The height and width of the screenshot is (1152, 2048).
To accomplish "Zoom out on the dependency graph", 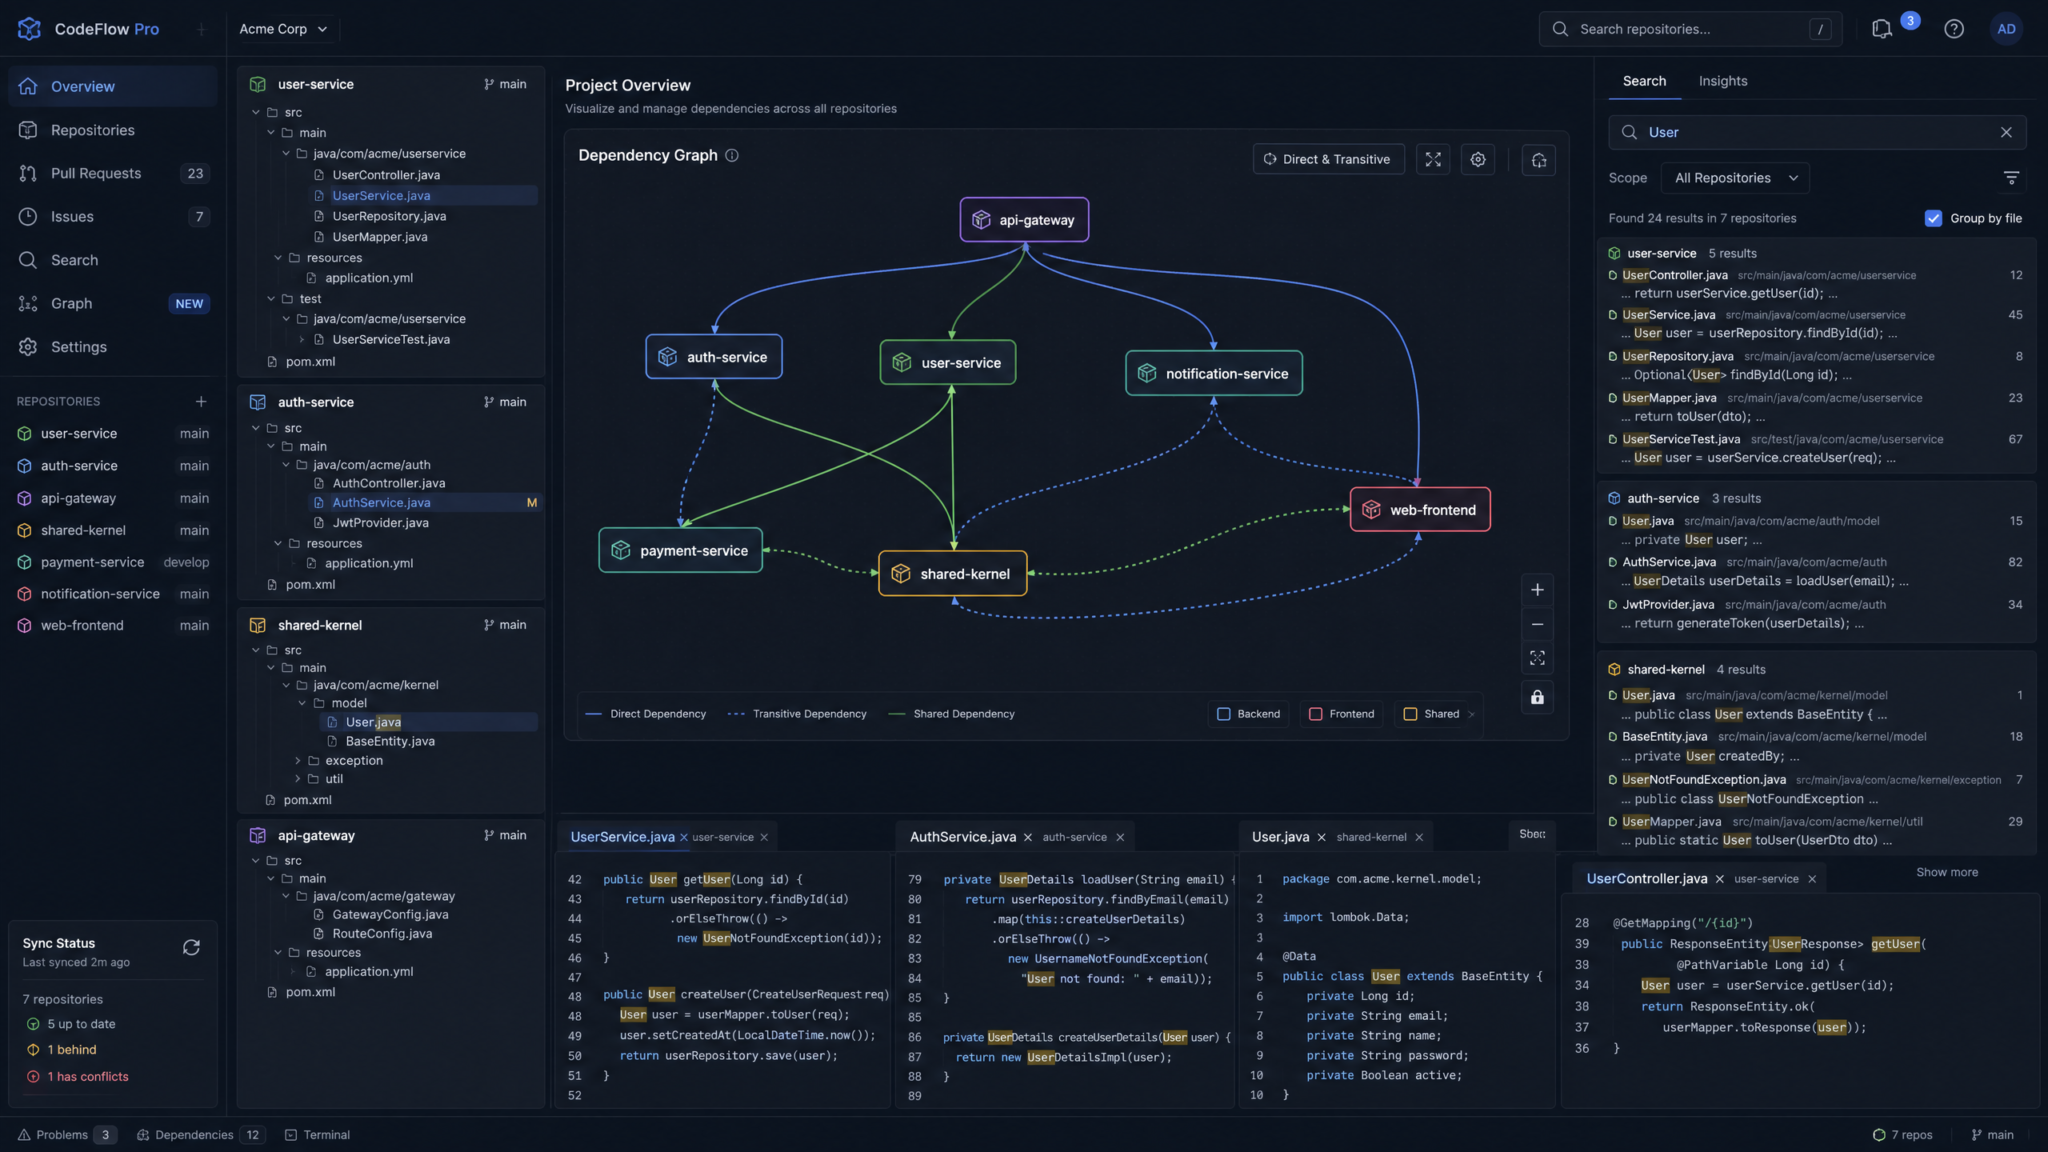I will [1537, 625].
